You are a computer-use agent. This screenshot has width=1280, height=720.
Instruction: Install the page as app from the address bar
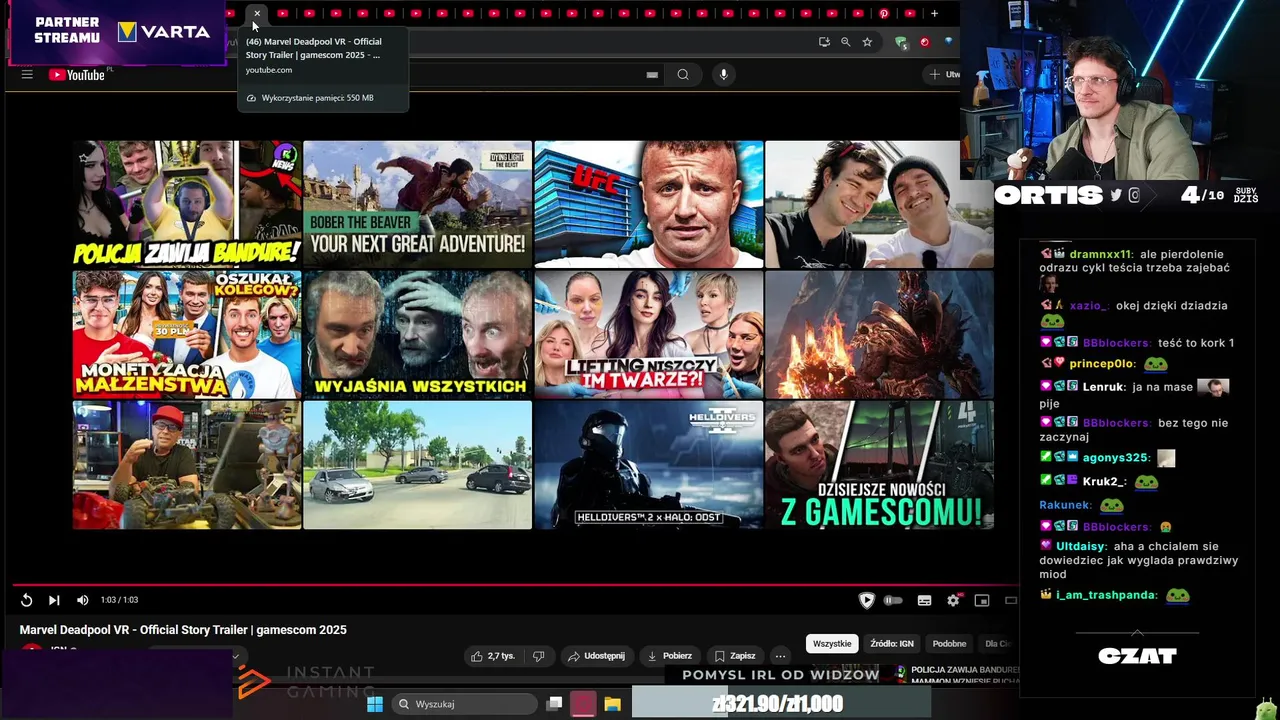pyautogui.click(x=824, y=42)
